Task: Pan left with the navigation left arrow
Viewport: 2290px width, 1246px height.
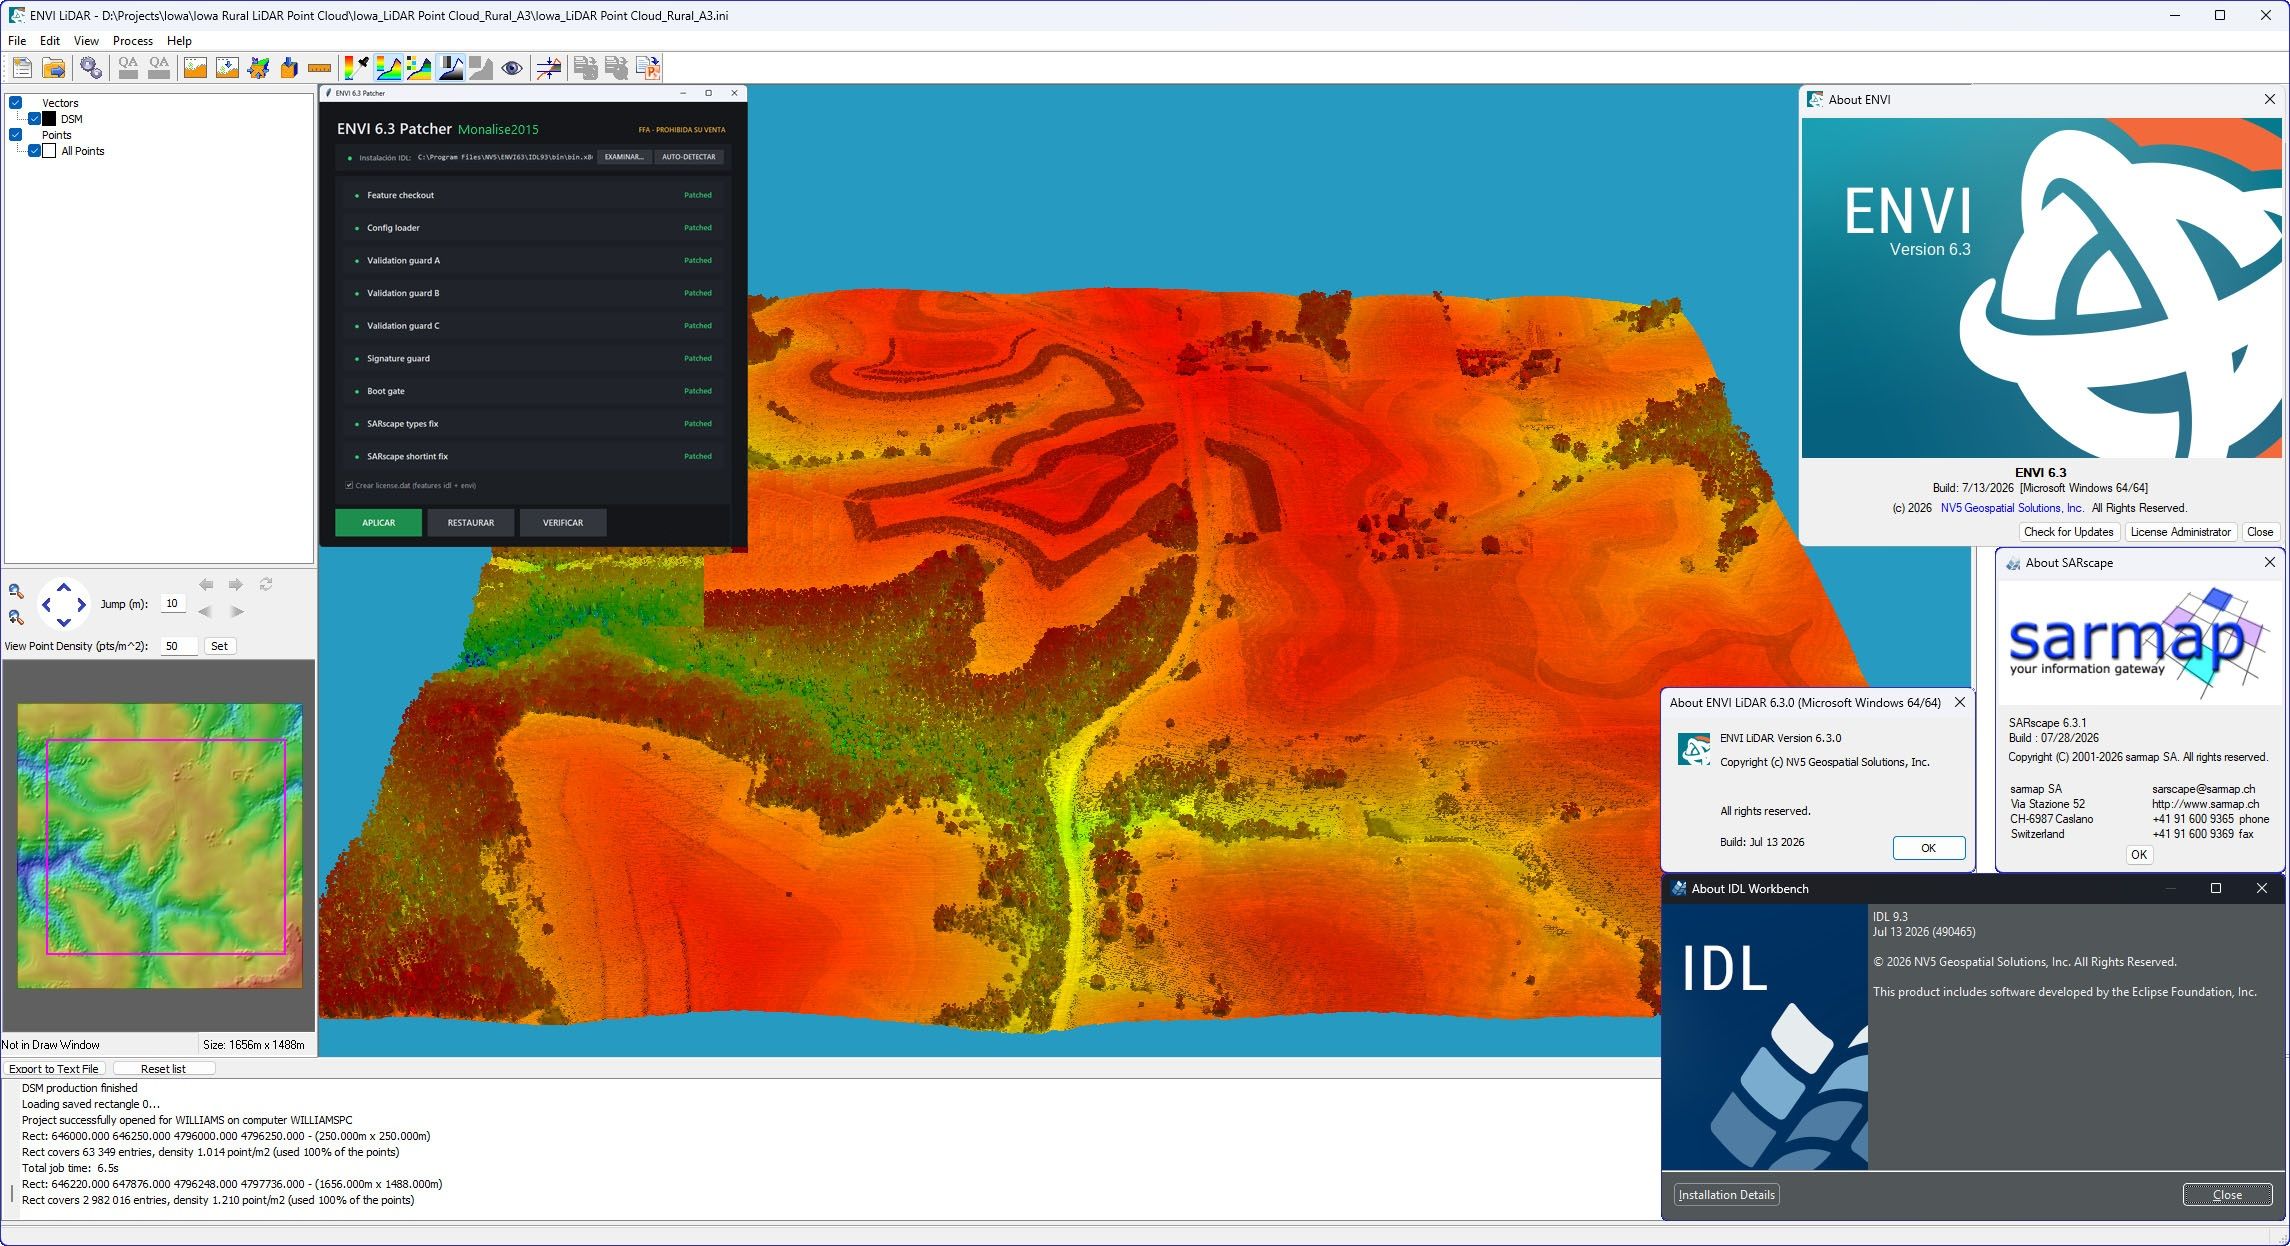Action: click(46, 605)
